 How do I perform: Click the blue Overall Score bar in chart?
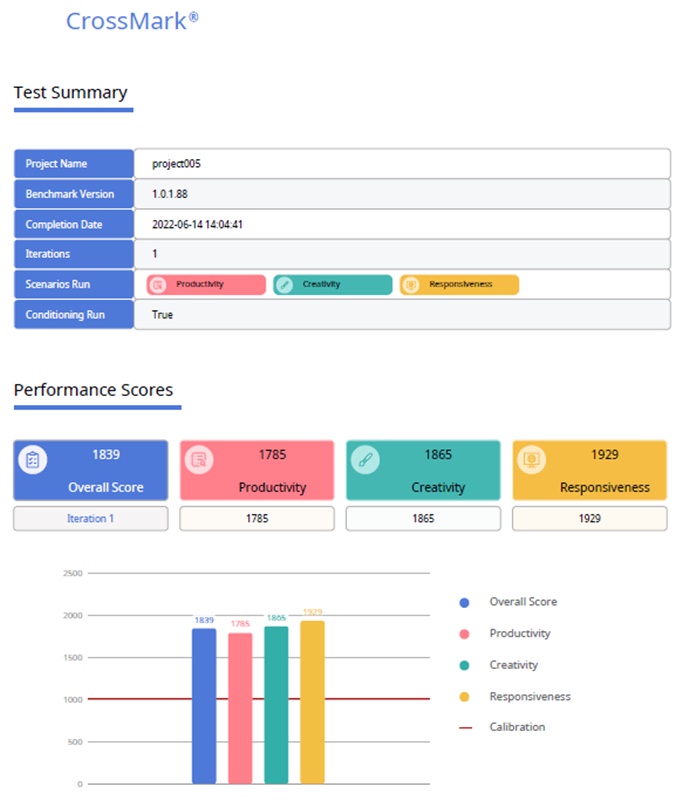(204, 706)
